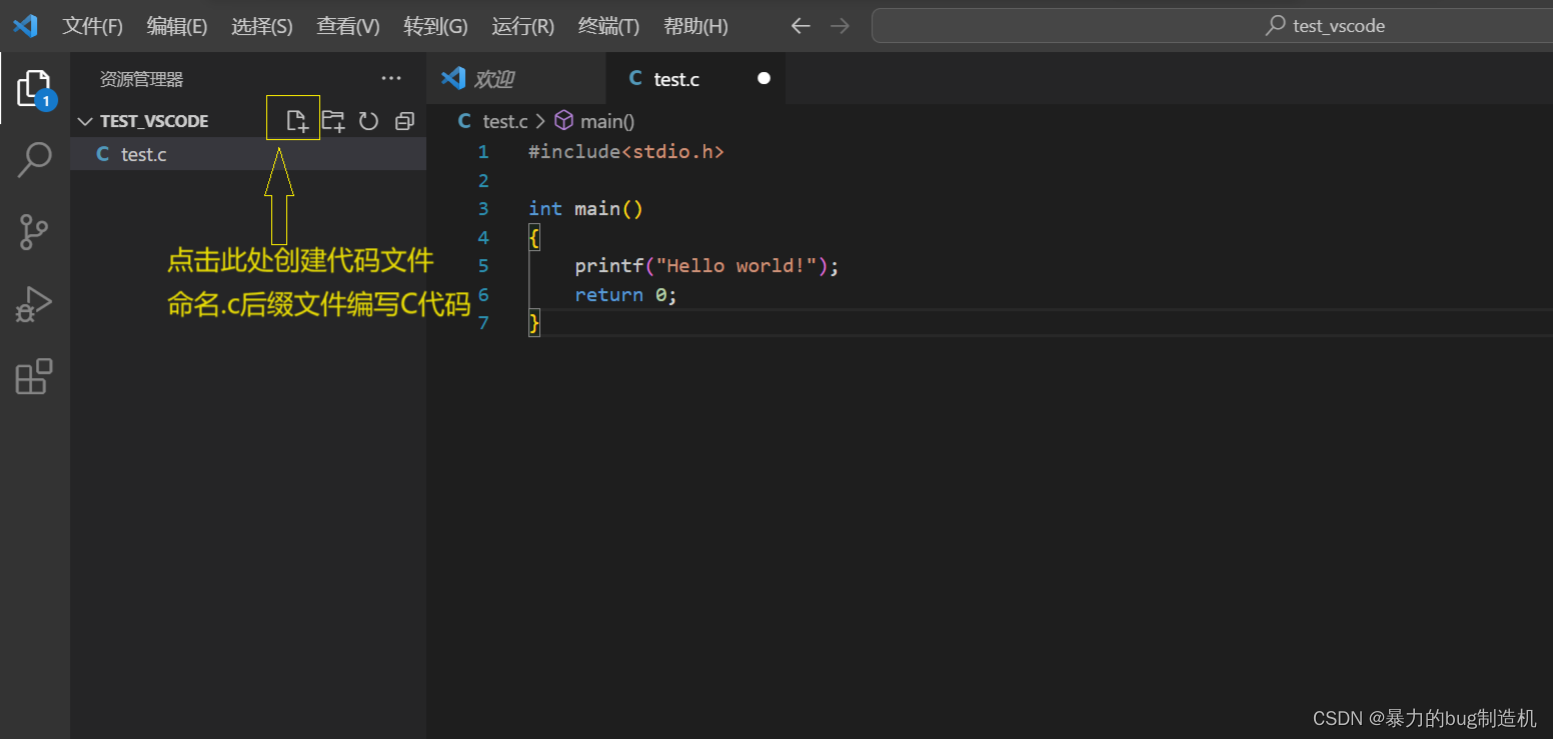Open the 查看(V) menu
The image size is (1553, 739).
click(x=348, y=26)
